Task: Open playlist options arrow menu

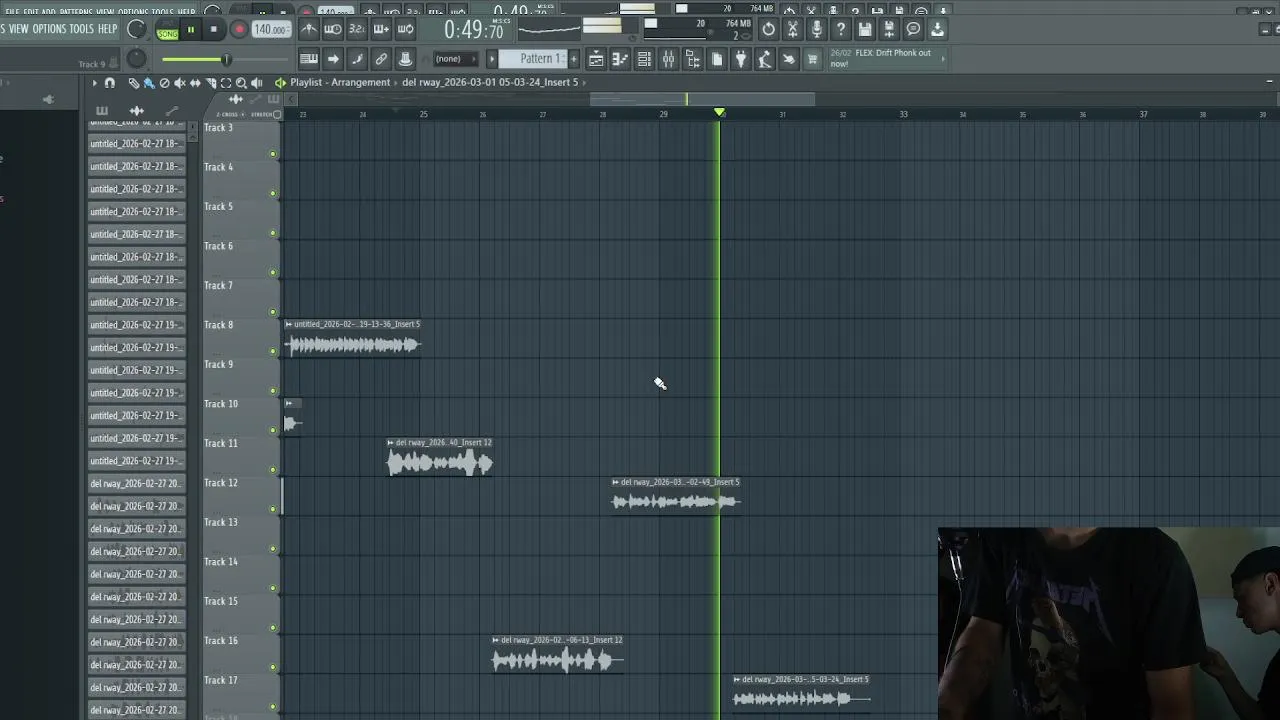Action: click(x=94, y=83)
